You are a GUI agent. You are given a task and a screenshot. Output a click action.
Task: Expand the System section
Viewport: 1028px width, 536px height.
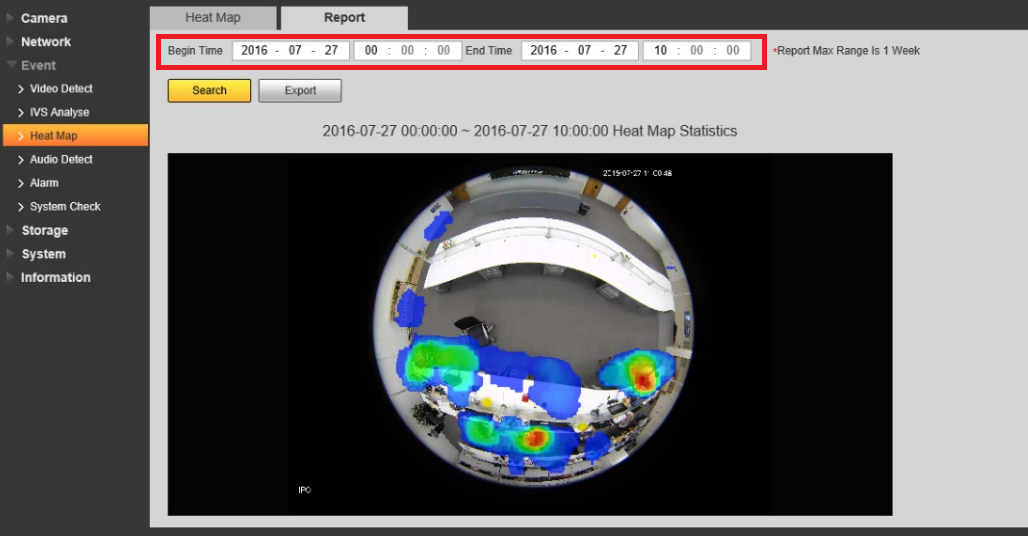coord(43,254)
